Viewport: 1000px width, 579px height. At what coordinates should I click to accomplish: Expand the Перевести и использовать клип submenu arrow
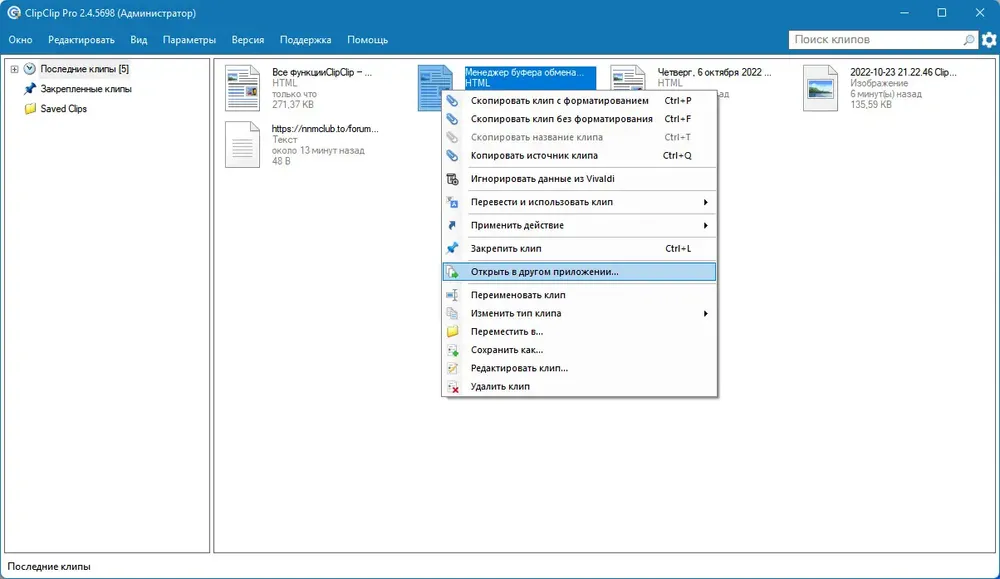(705, 202)
